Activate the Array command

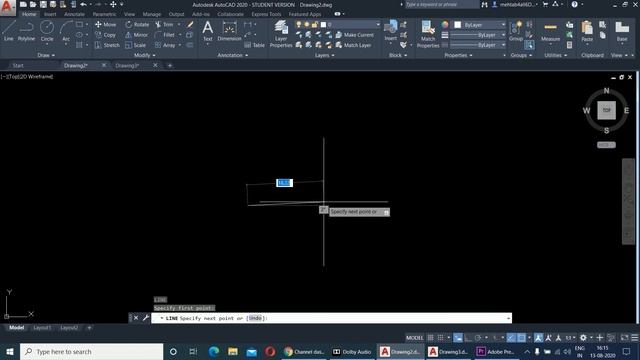click(165, 45)
